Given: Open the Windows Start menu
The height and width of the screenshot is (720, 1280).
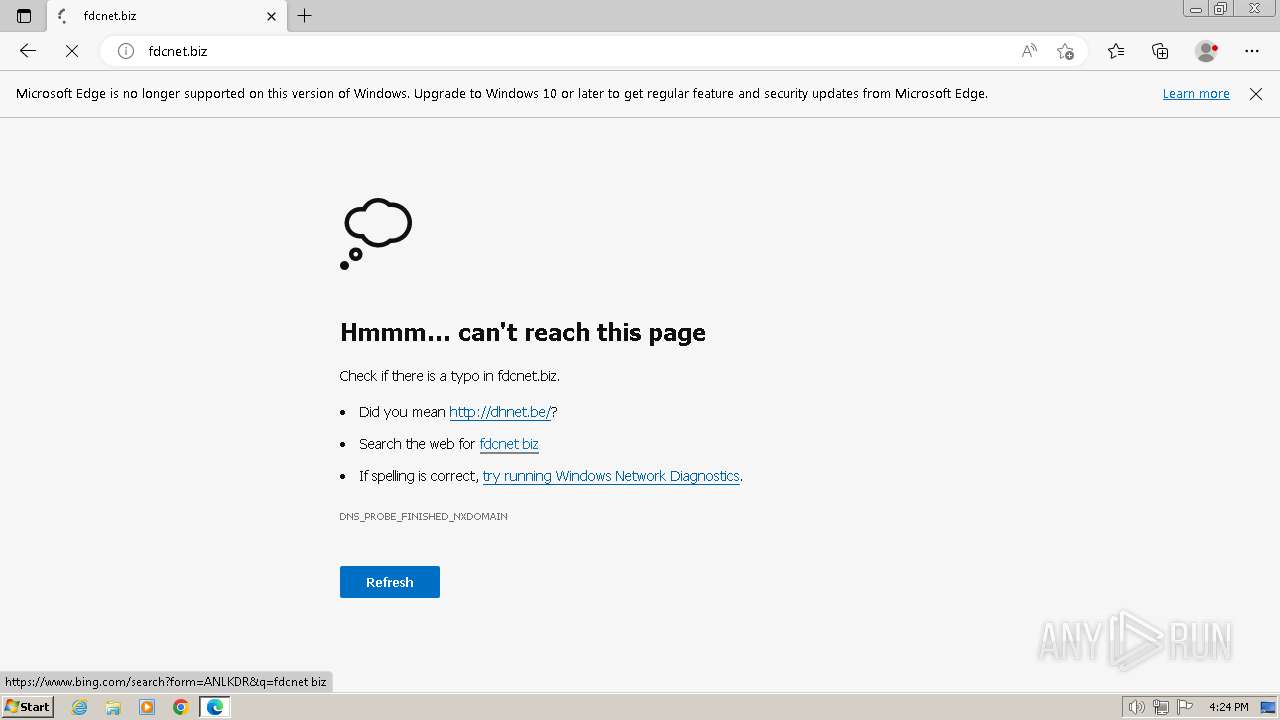Looking at the screenshot, I should click(27, 707).
